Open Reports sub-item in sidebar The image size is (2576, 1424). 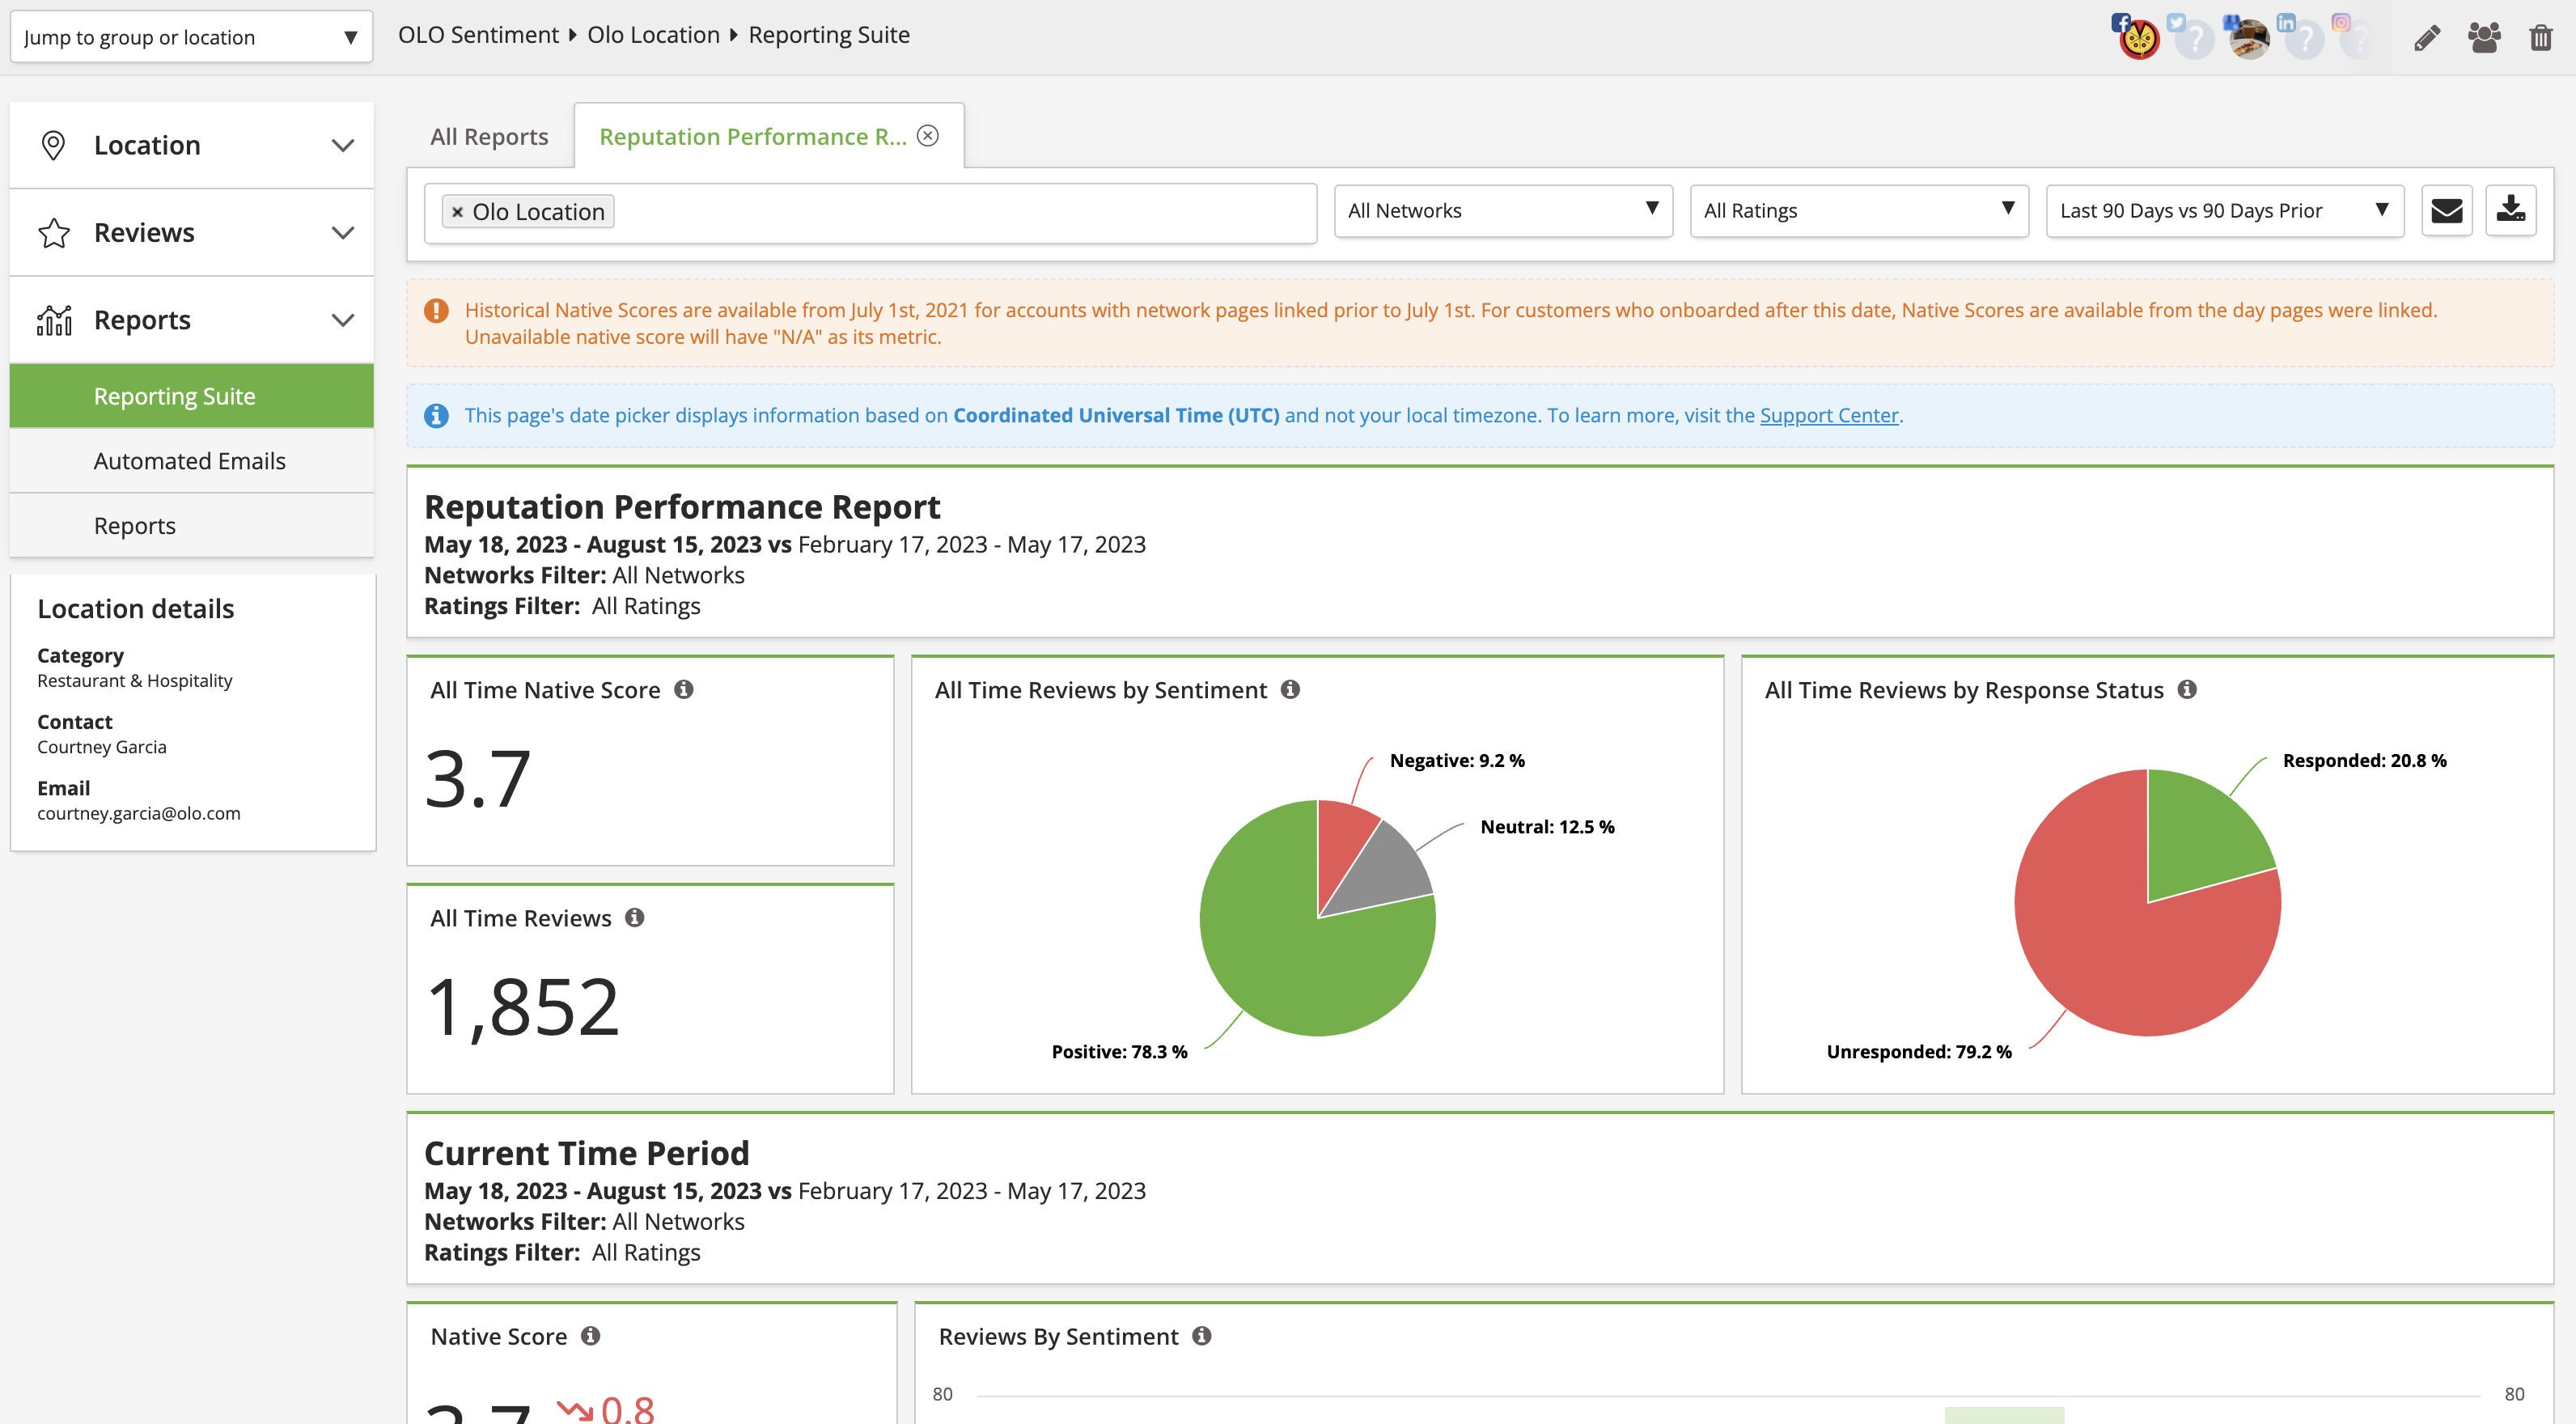[192, 526]
